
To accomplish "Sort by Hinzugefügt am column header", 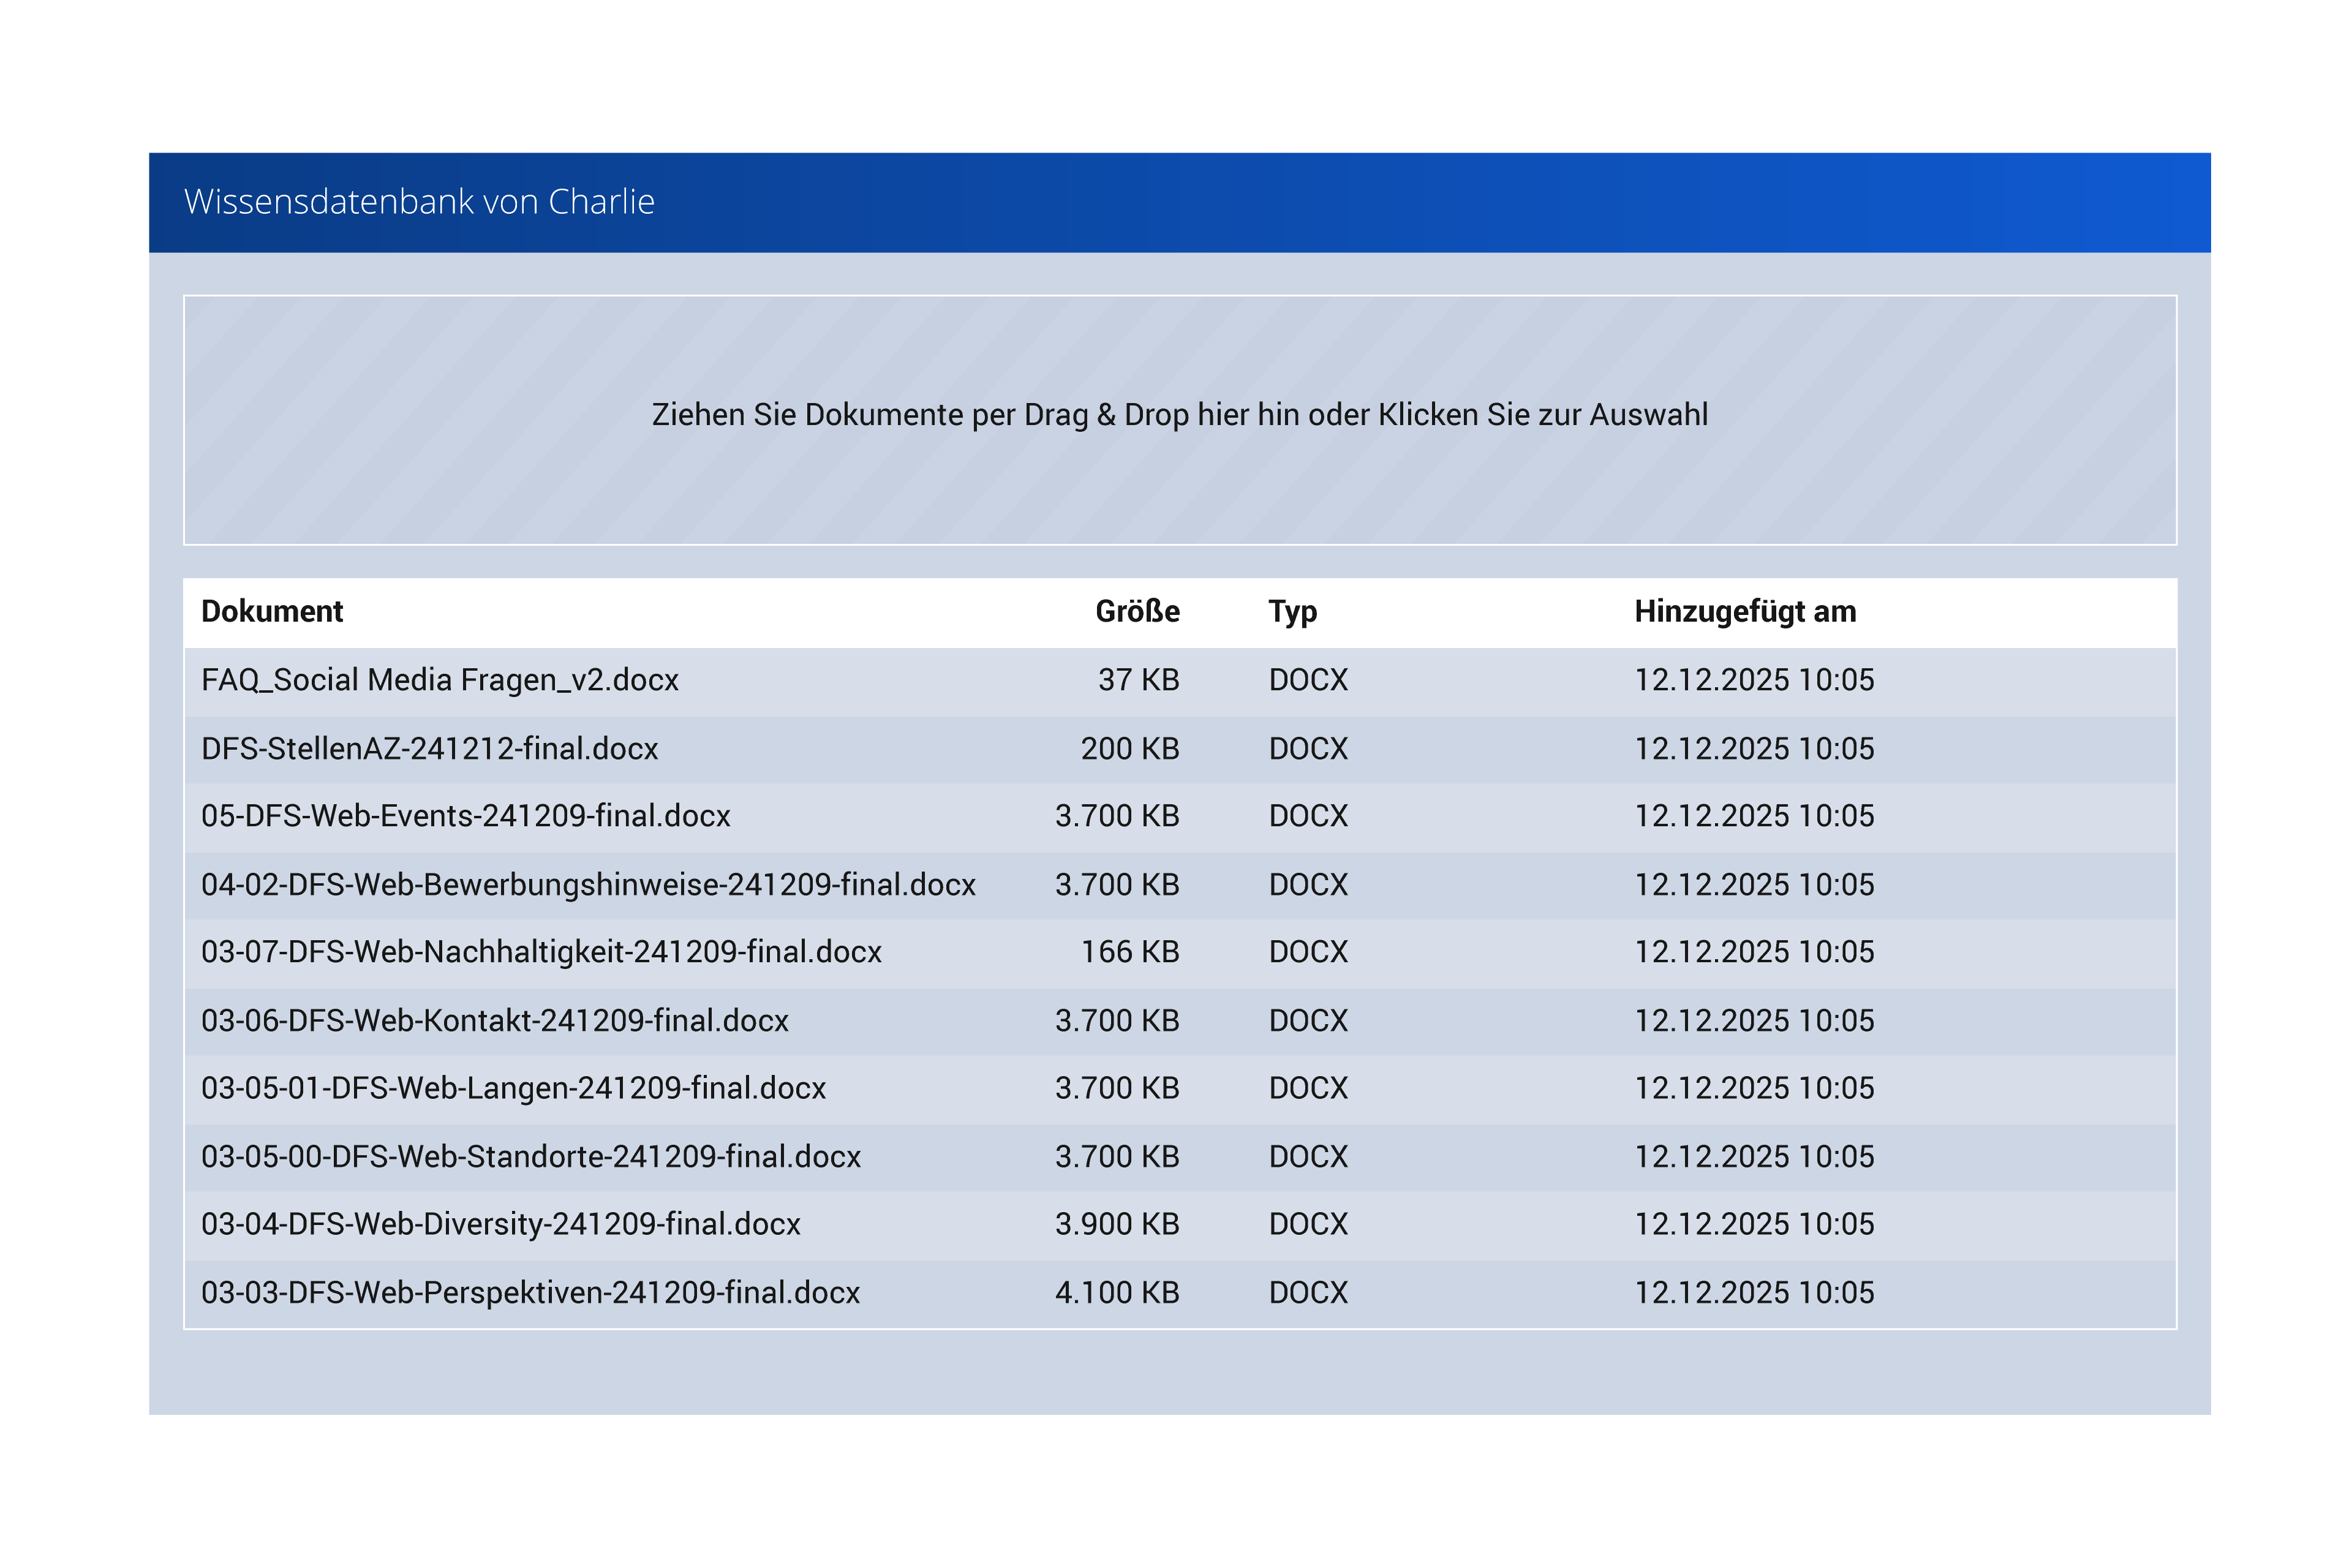I will coord(1744,611).
